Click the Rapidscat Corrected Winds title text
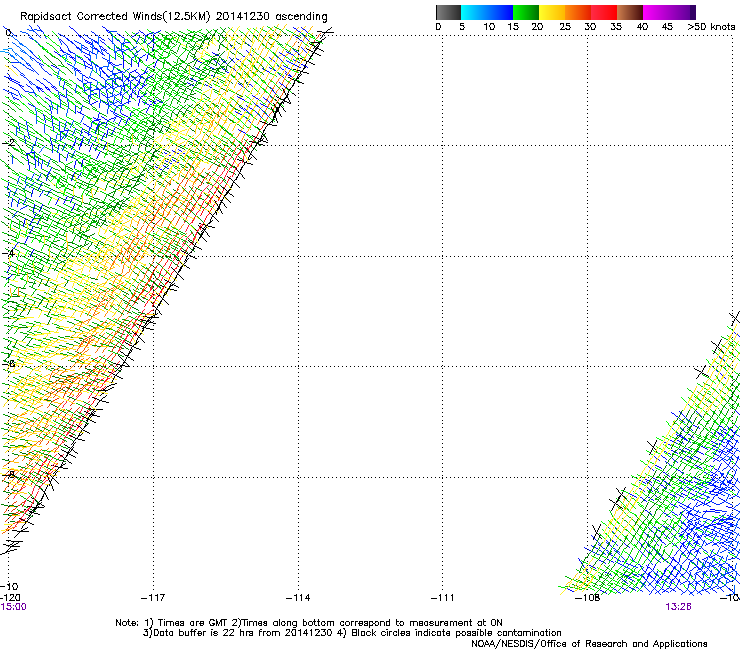This screenshot has width=740, height=650. [x=174, y=17]
